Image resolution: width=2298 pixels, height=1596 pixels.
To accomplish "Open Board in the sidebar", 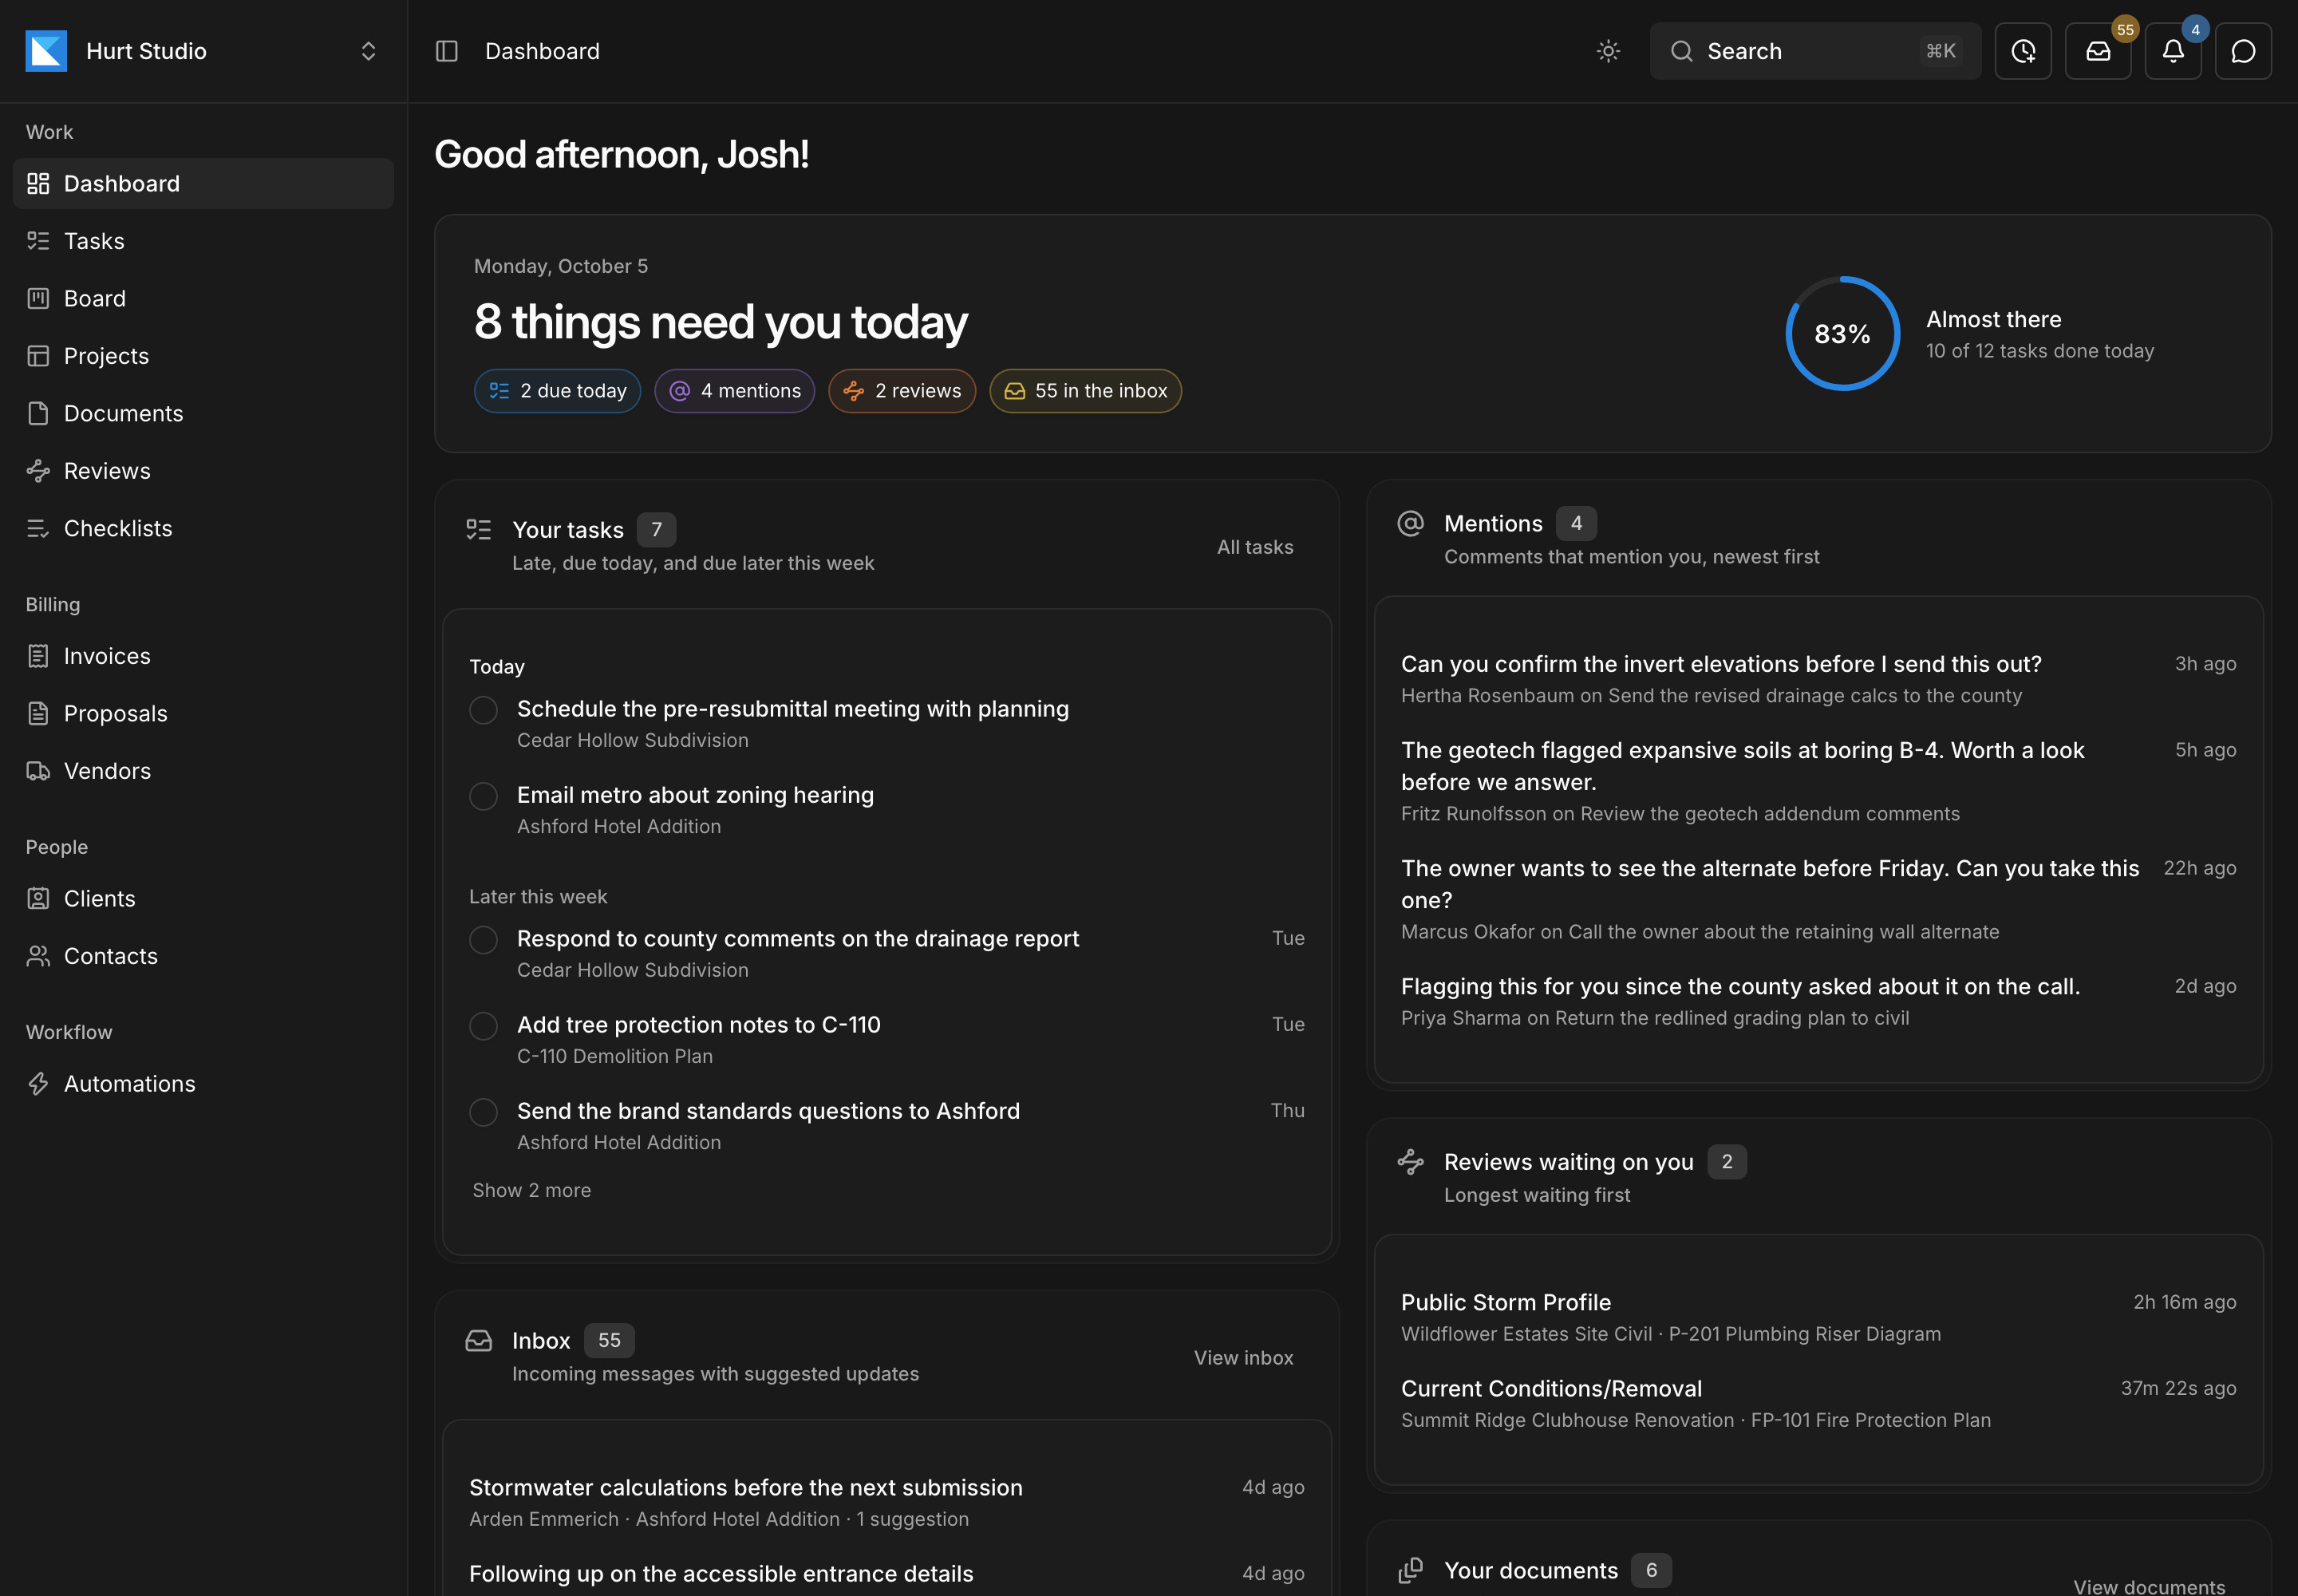I will coord(203,298).
